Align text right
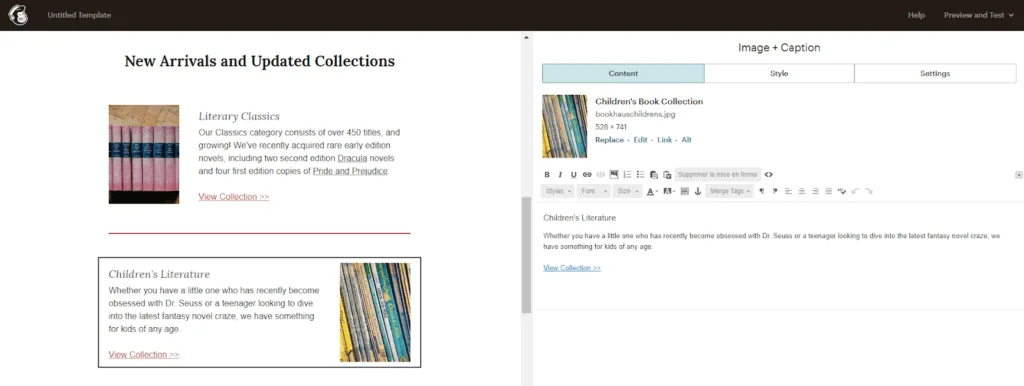Viewport: 1024px width, 386px height. tap(815, 191)
